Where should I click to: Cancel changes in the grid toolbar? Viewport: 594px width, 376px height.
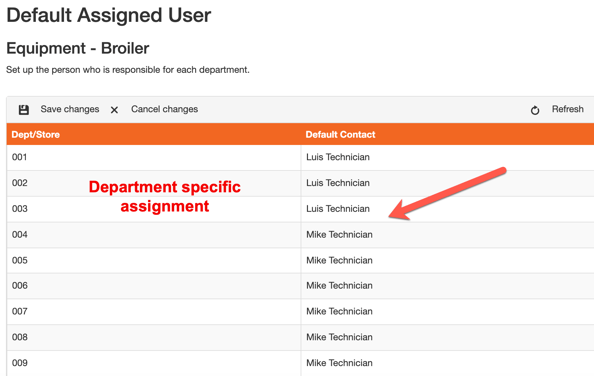[x=164, y=109]
